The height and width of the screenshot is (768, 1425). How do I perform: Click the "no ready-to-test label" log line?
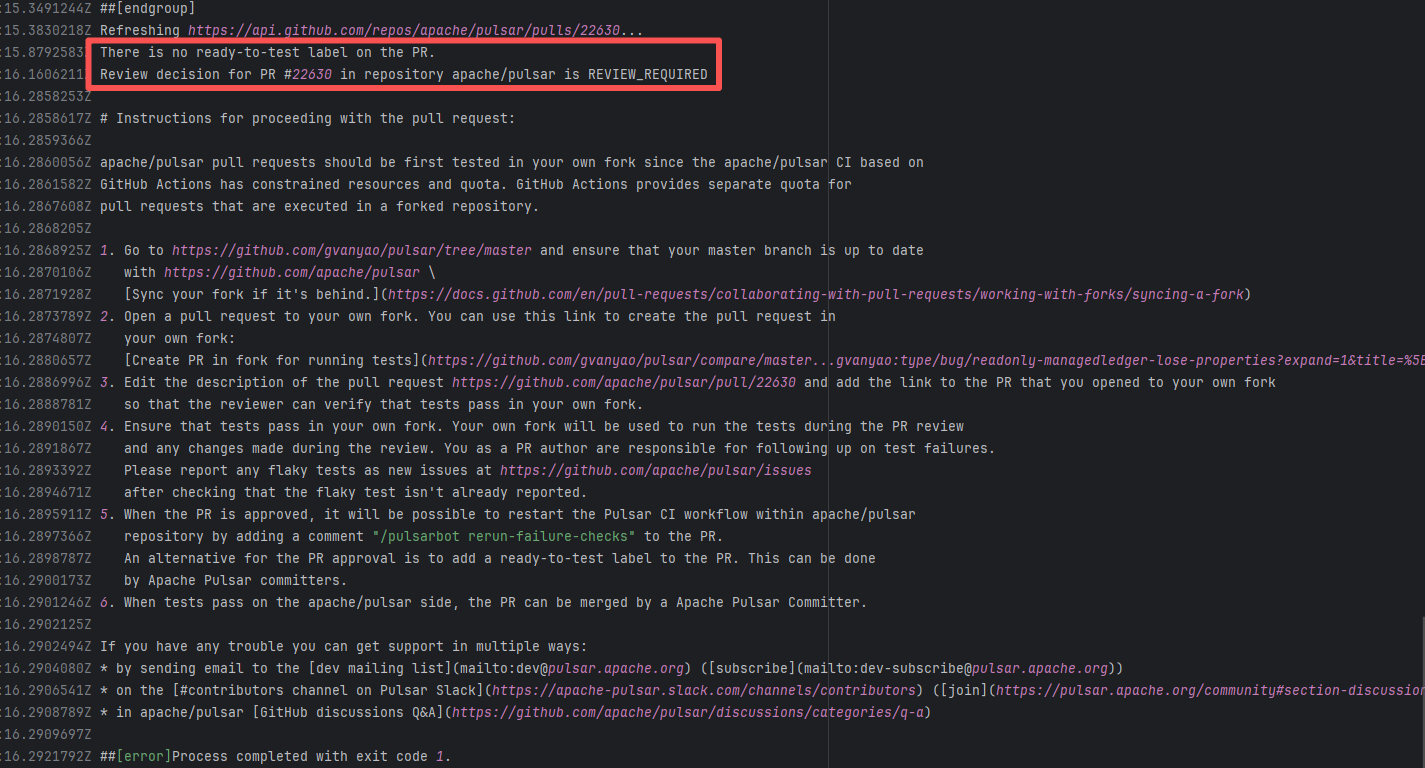(267, 52)
